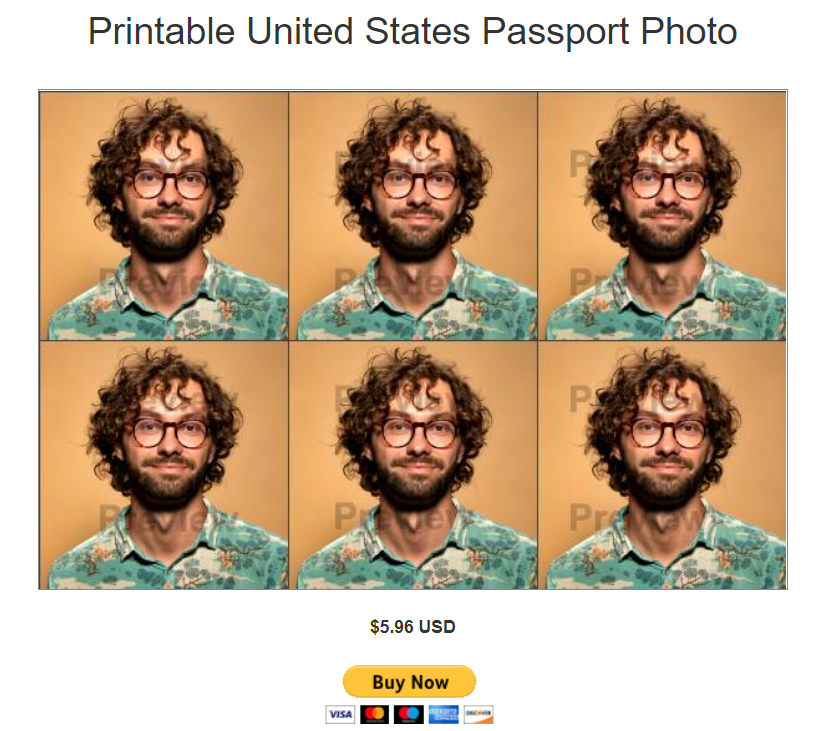The height and width of the screenshot is (731, 821).
Task: Click the USD currency label
Action: click(x=437, y=626)
